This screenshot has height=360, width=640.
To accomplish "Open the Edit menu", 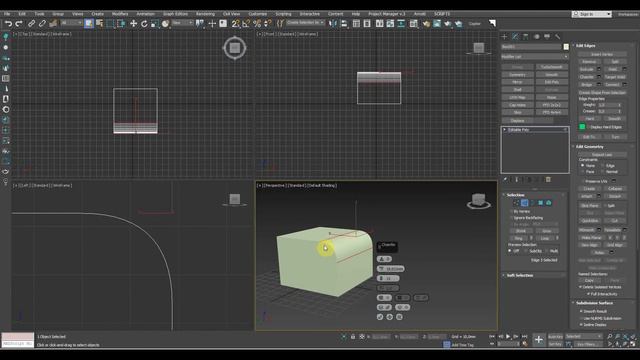I will tap(22, 14).
